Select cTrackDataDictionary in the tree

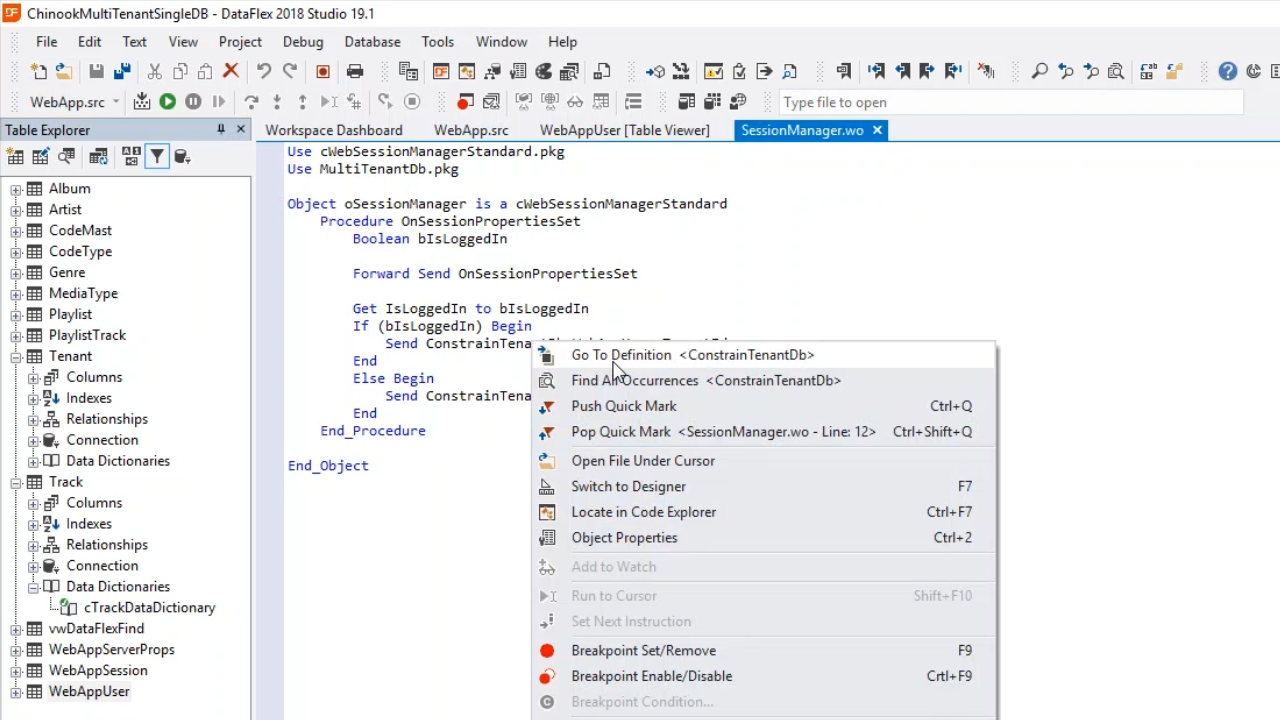(x=149, y=608)
